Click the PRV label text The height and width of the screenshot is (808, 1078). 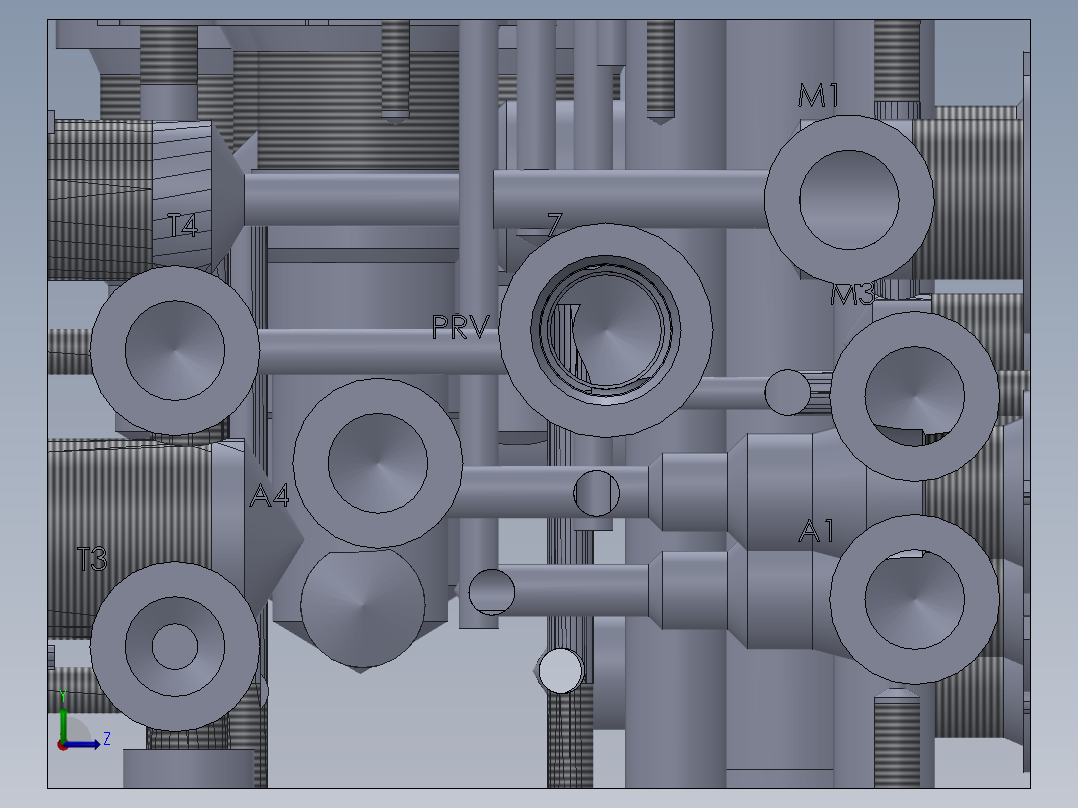(x=461, y=327)
